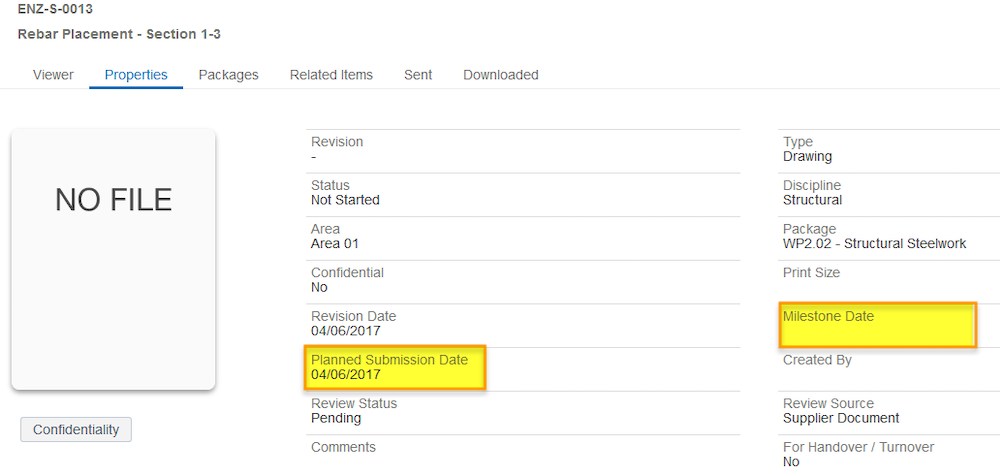Viewport: 1000px width, 476px height.
Task: Select the Properties tab
Action: coord(136,75)
